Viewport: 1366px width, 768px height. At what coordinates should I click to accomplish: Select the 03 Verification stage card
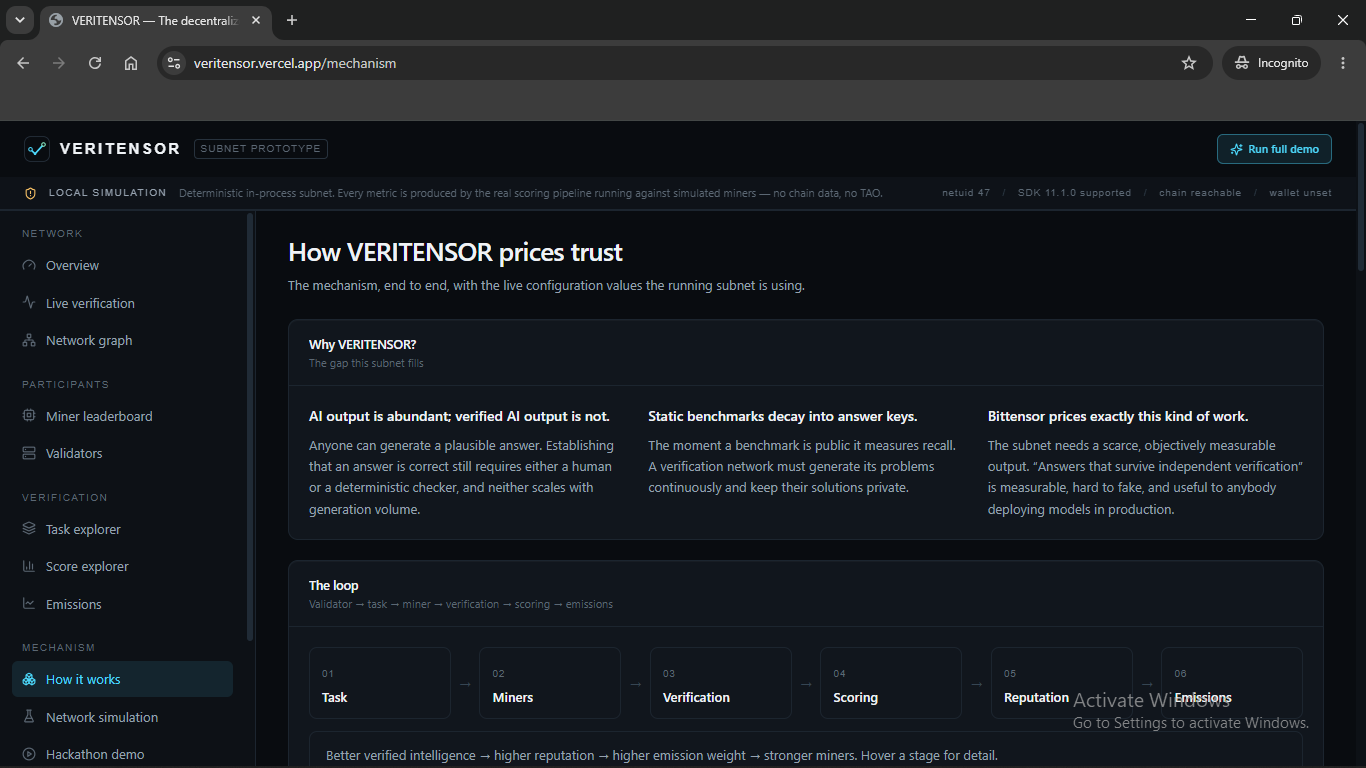coord(721,683)
